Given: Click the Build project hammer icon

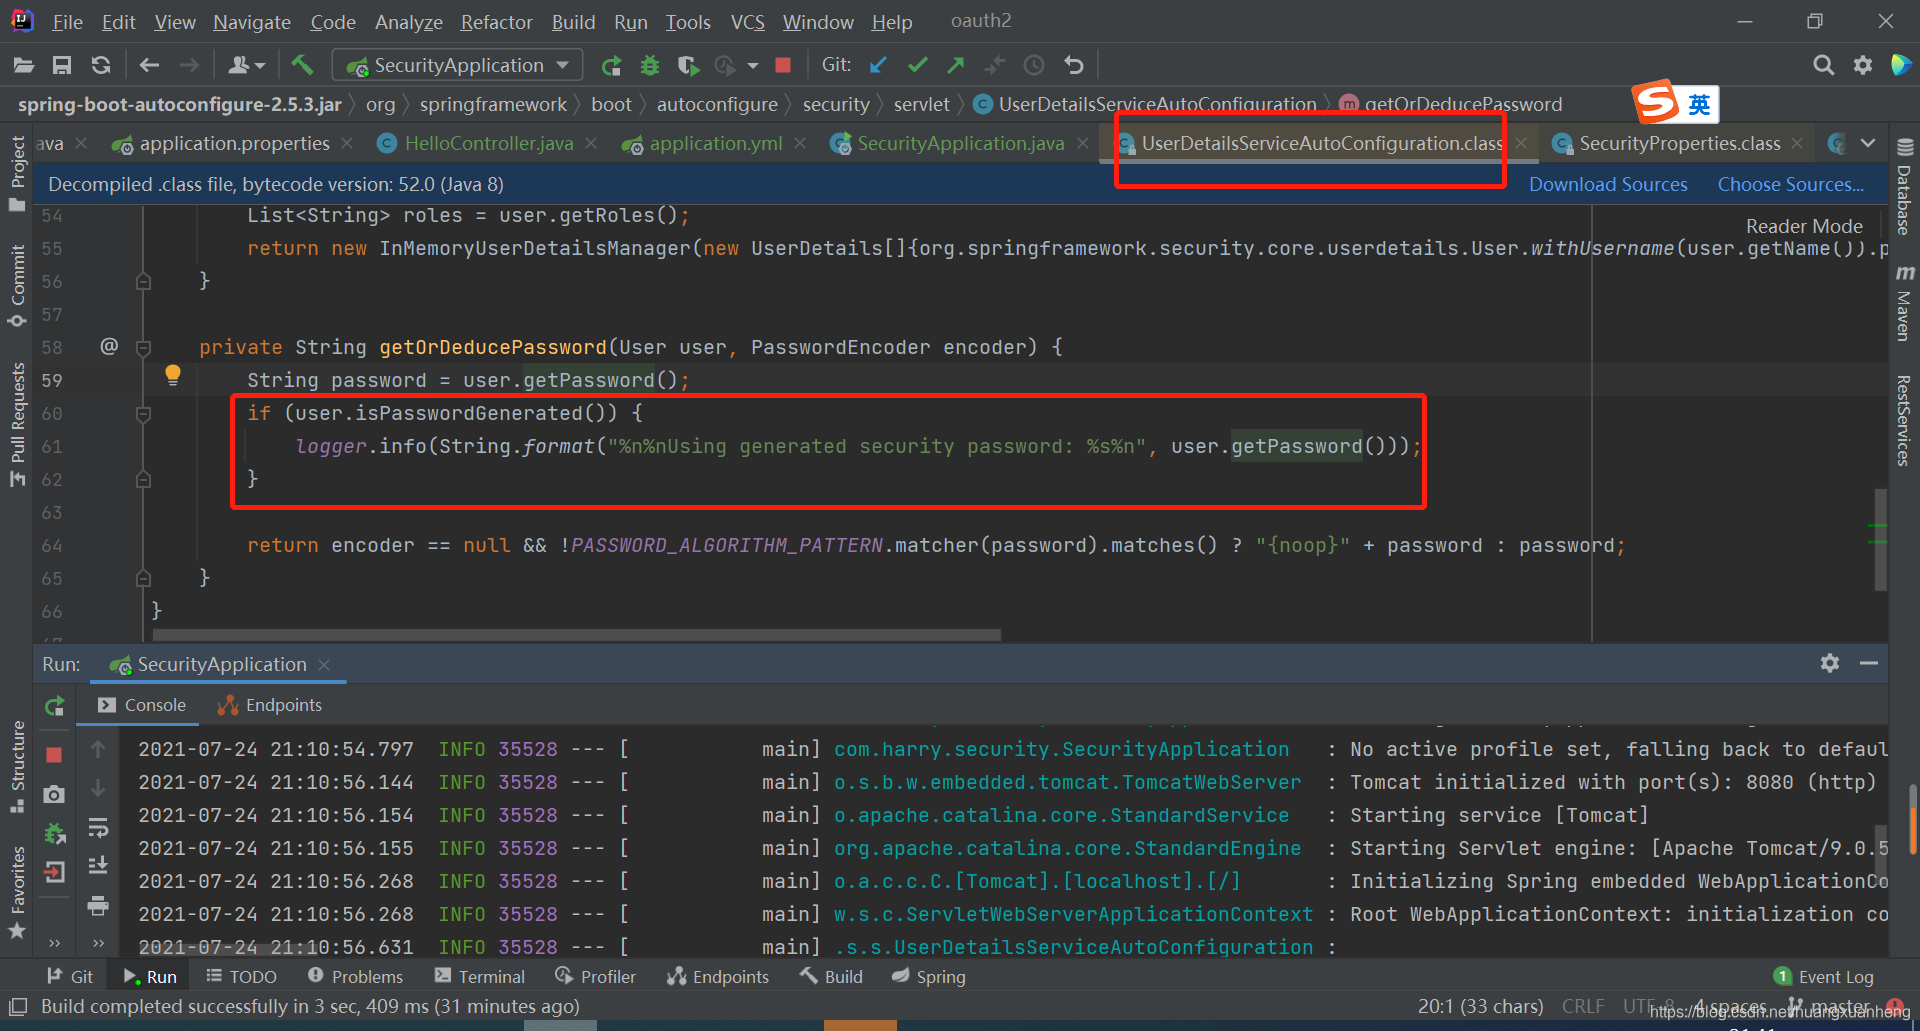Looking at the screenshot, I should (x=302, y=65).
